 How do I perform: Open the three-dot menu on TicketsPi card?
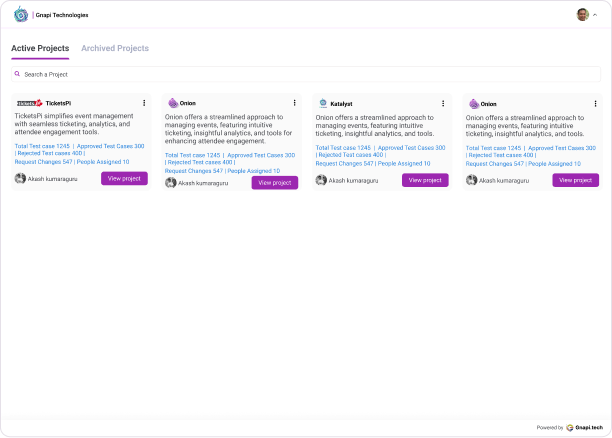click(144, 103)
